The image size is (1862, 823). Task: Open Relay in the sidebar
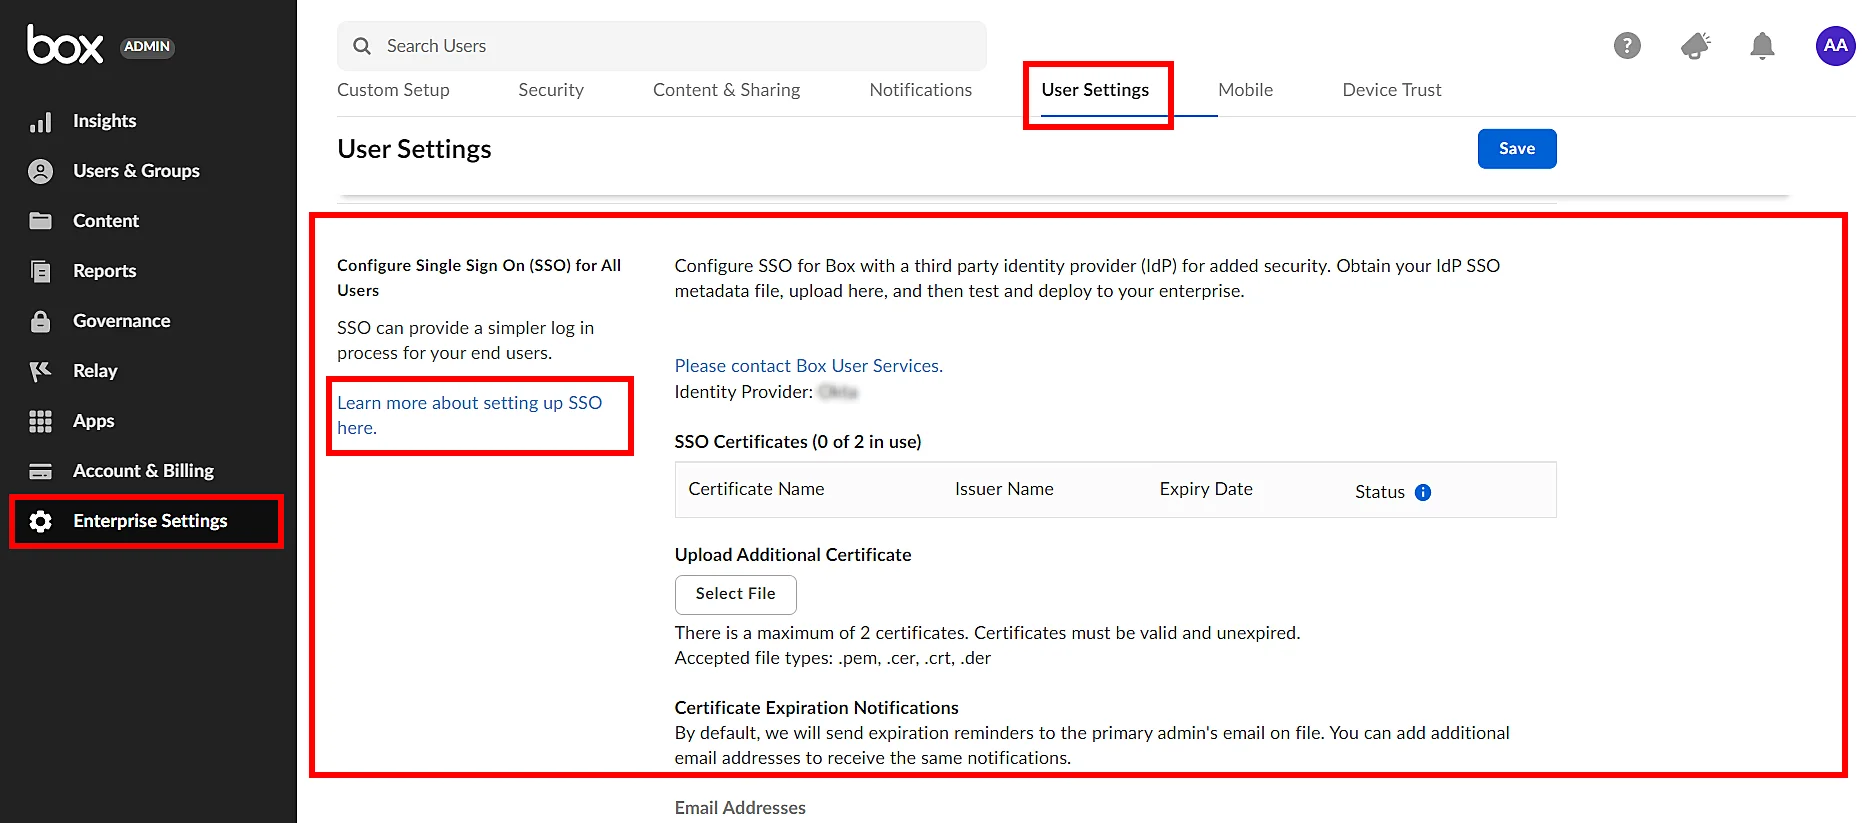95,371
